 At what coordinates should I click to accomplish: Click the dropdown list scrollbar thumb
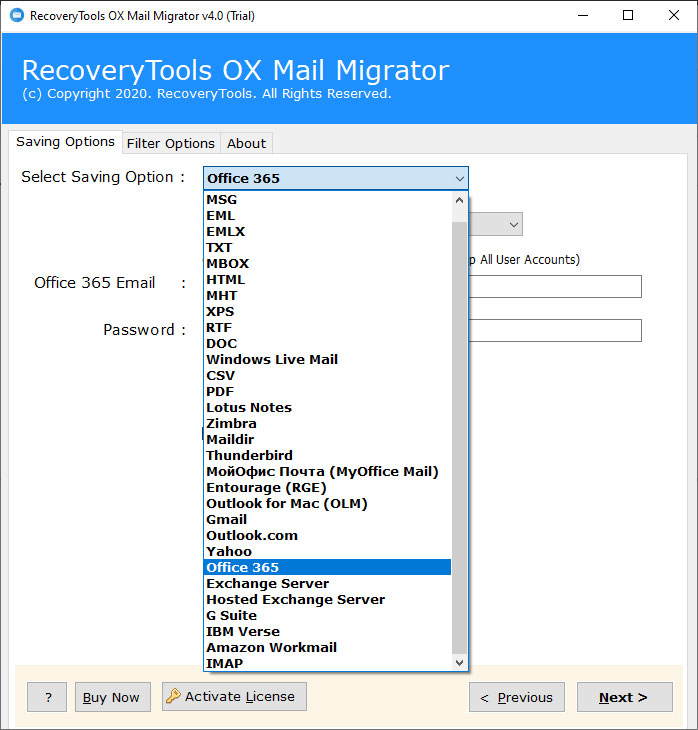point(460,438)
